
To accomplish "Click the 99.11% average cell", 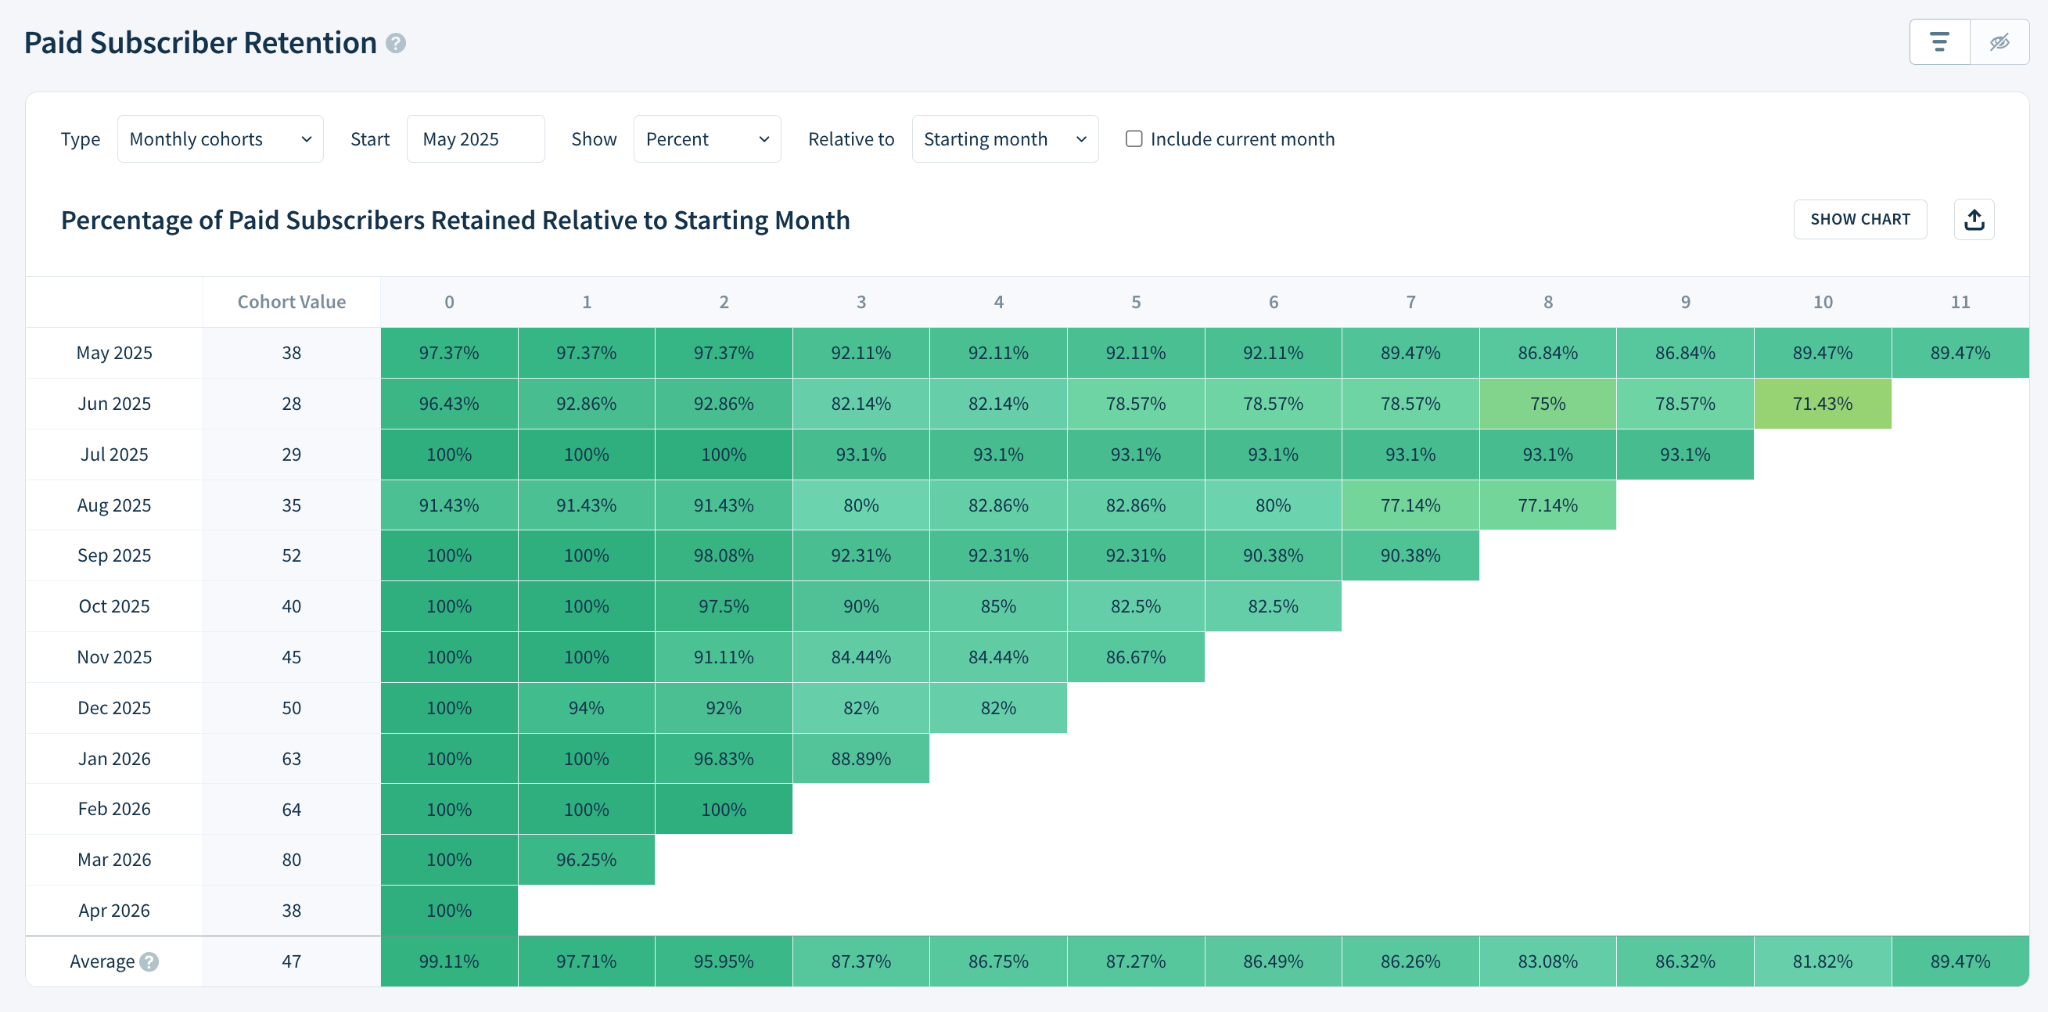I will 449,962.
